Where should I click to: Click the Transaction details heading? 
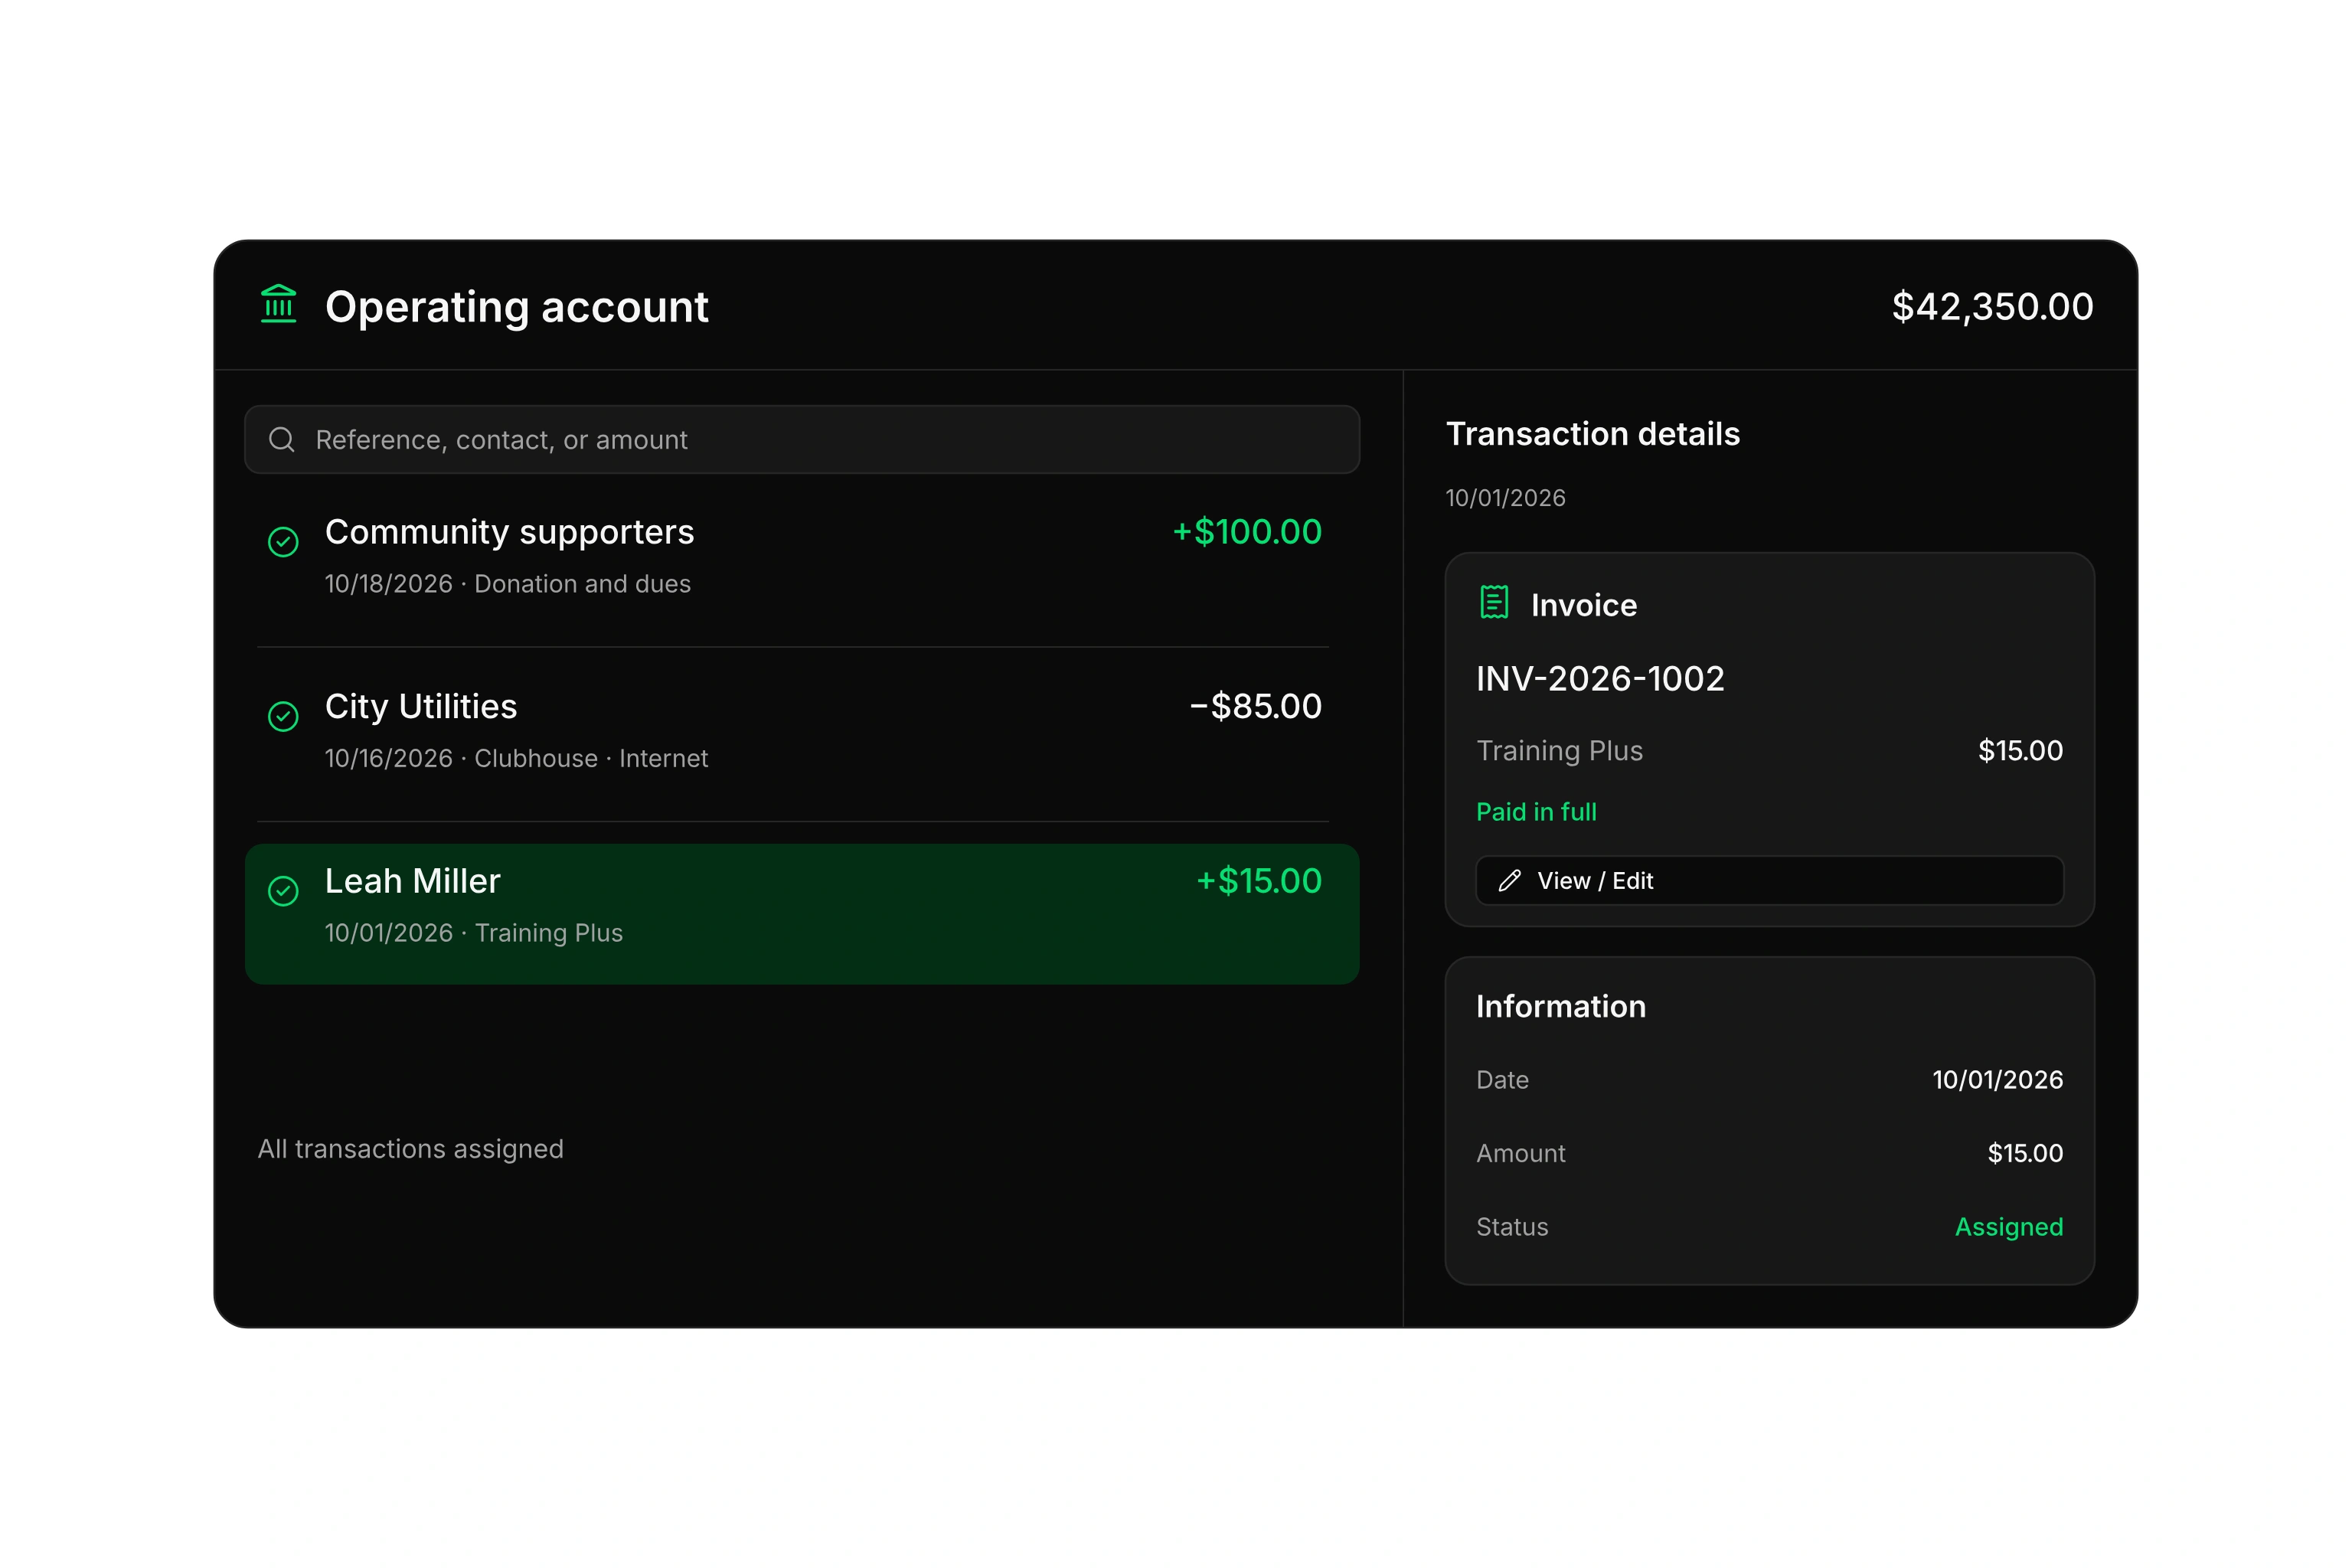1593,434
